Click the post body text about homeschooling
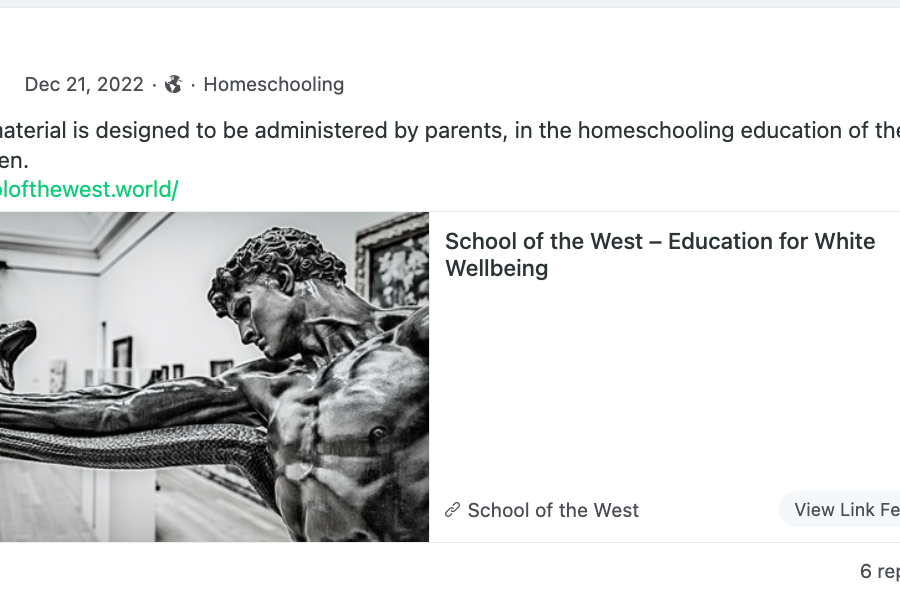 point(450,145)
